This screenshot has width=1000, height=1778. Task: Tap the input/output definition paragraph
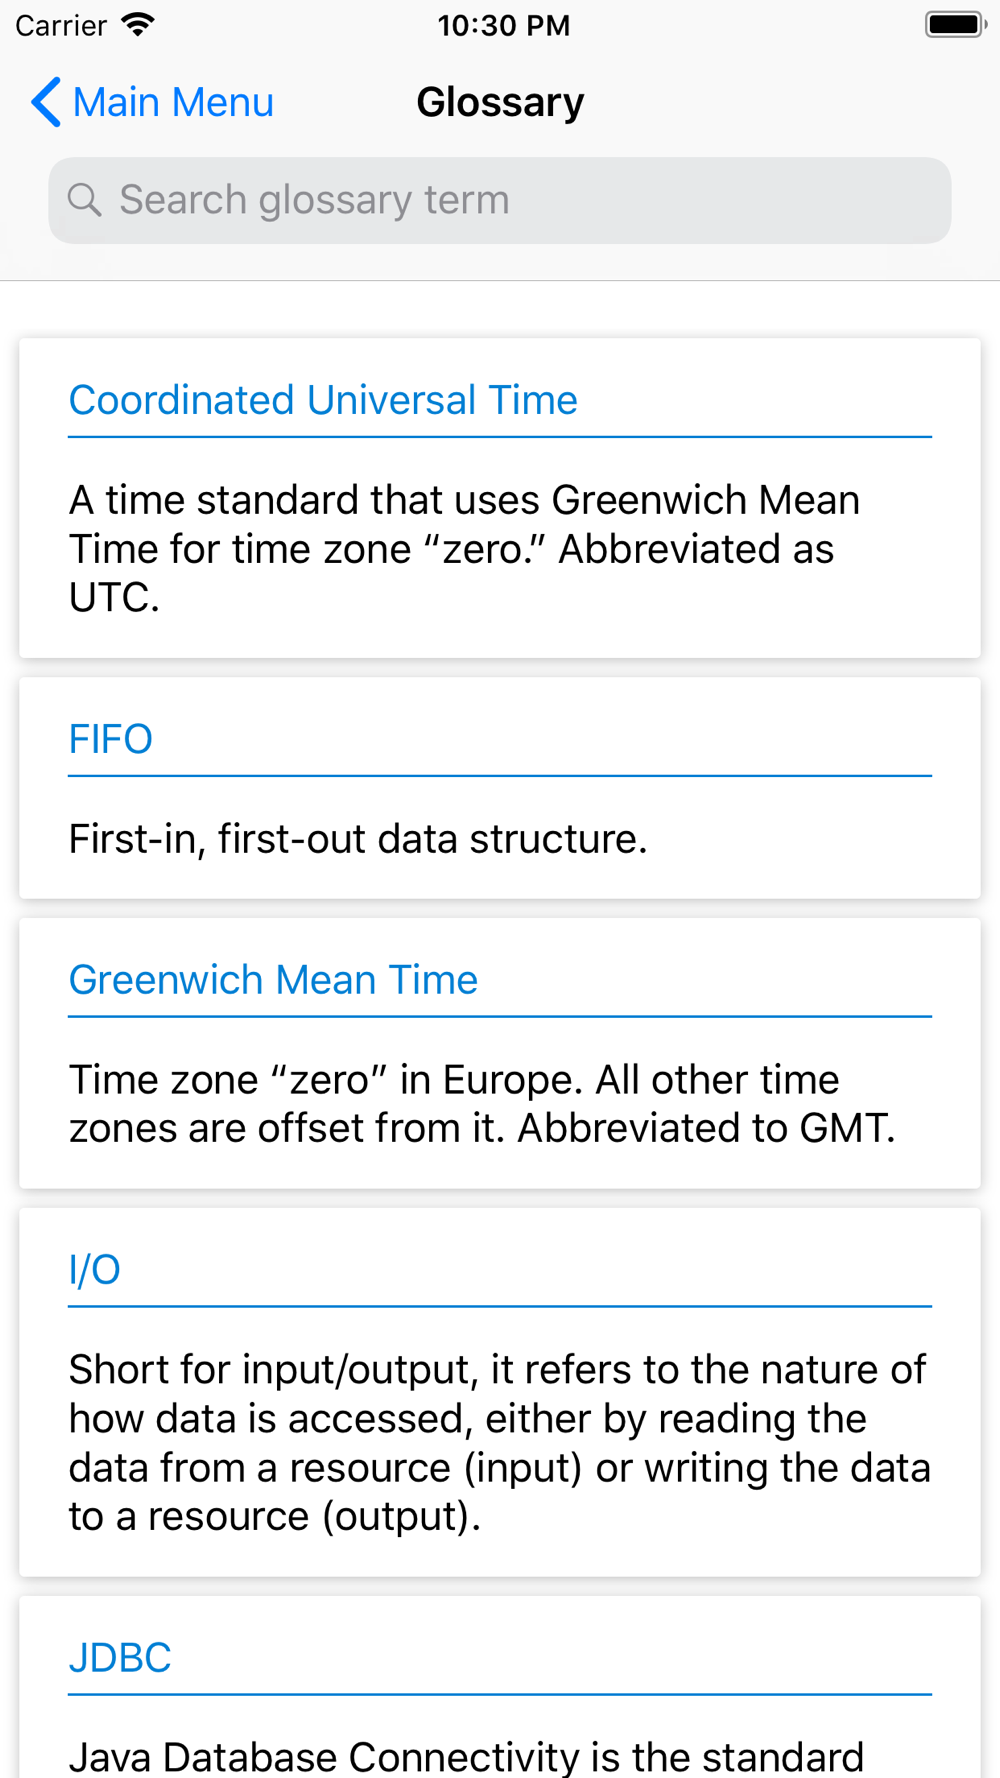pos(500,1443)
